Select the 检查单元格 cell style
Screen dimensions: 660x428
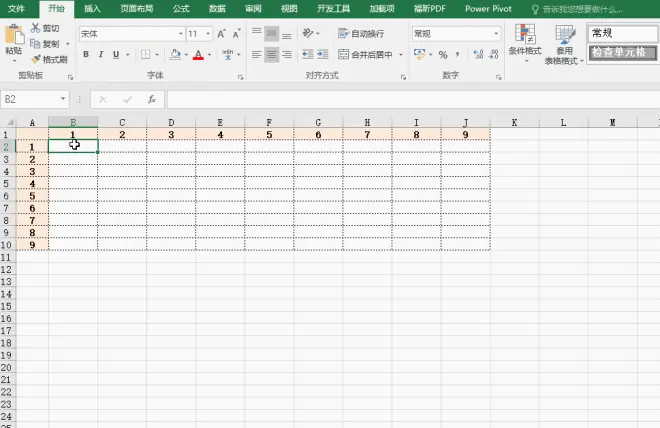click(x=622, y=53)
